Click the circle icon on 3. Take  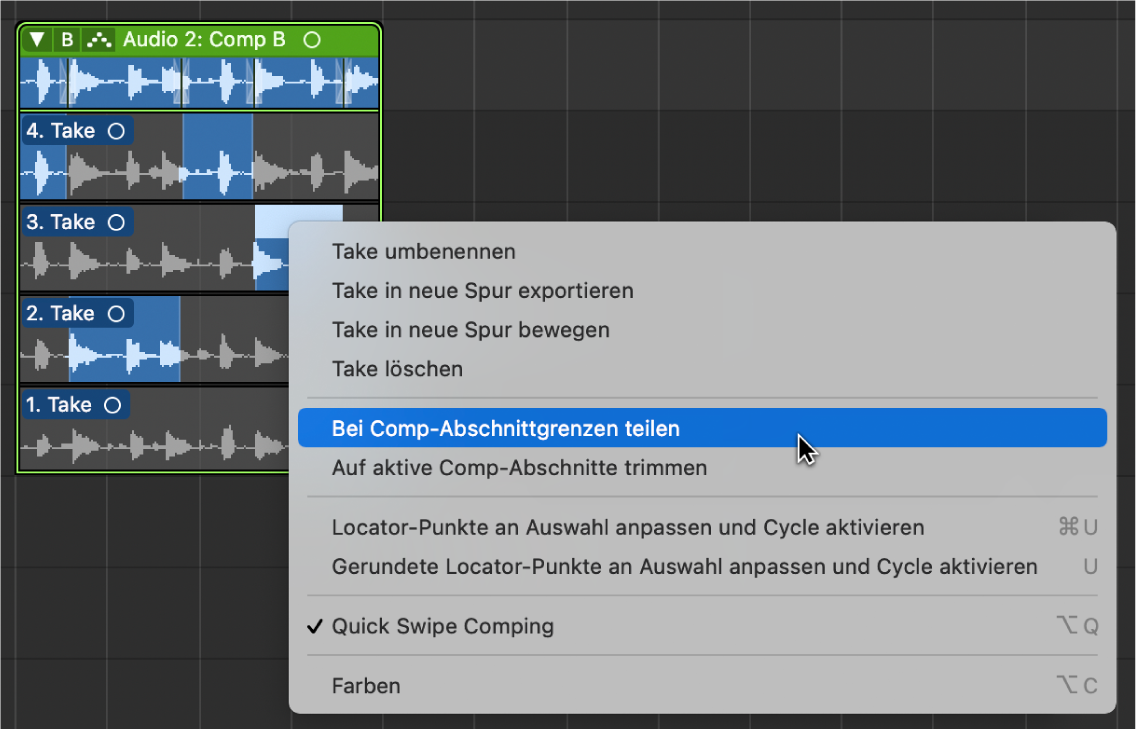116,222
